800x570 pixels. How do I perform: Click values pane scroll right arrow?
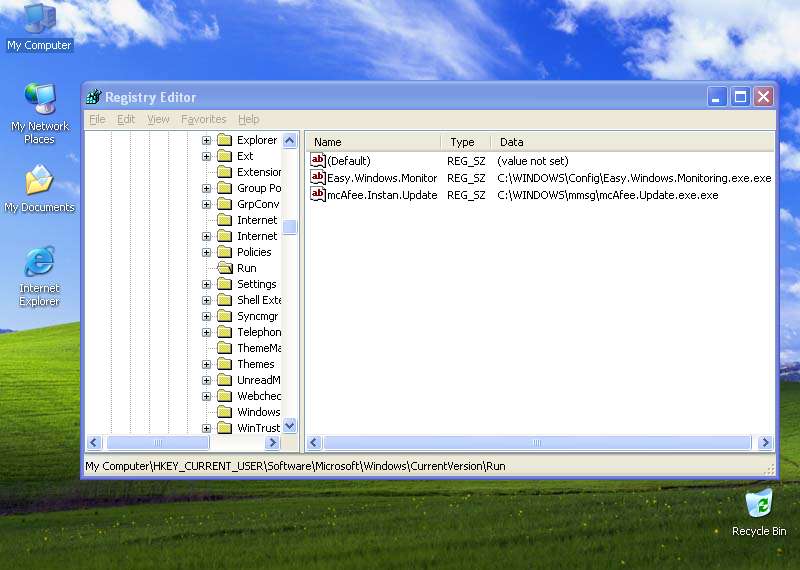765,442
